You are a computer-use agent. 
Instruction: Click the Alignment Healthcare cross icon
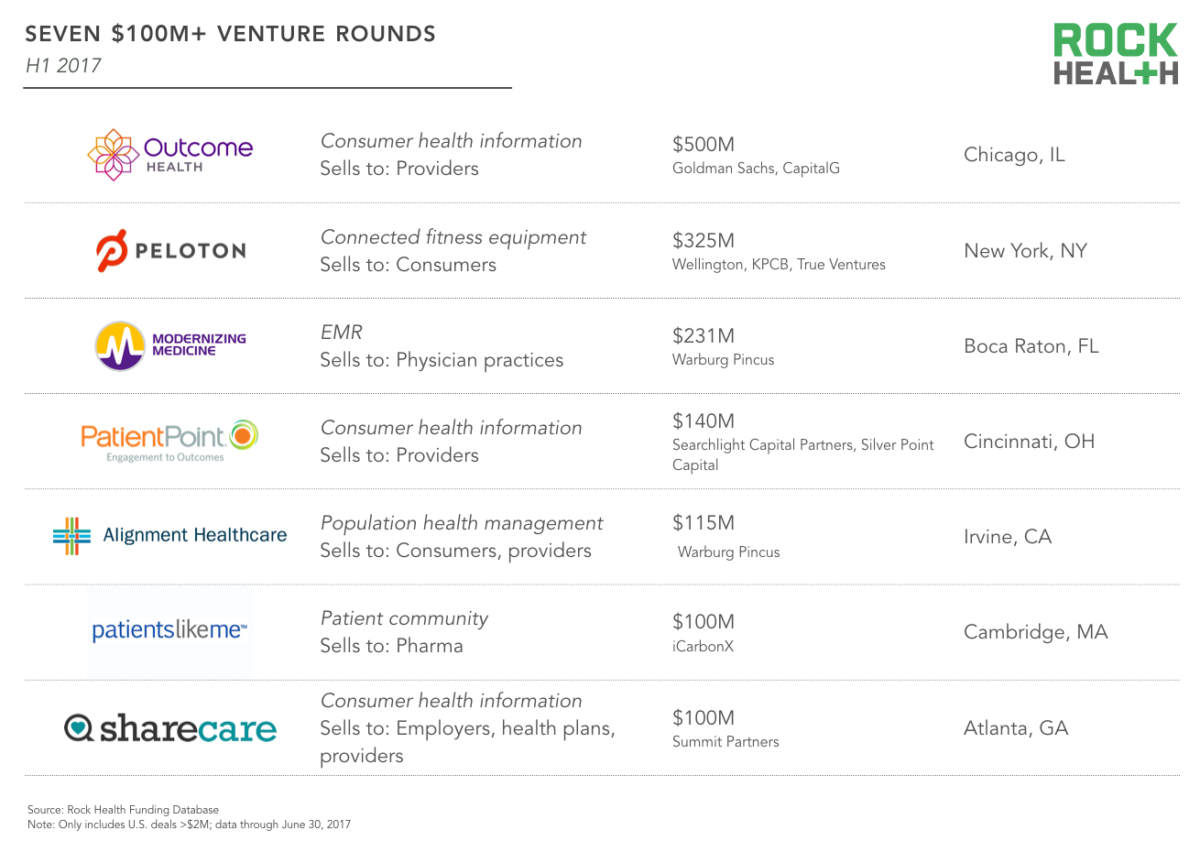71,536
